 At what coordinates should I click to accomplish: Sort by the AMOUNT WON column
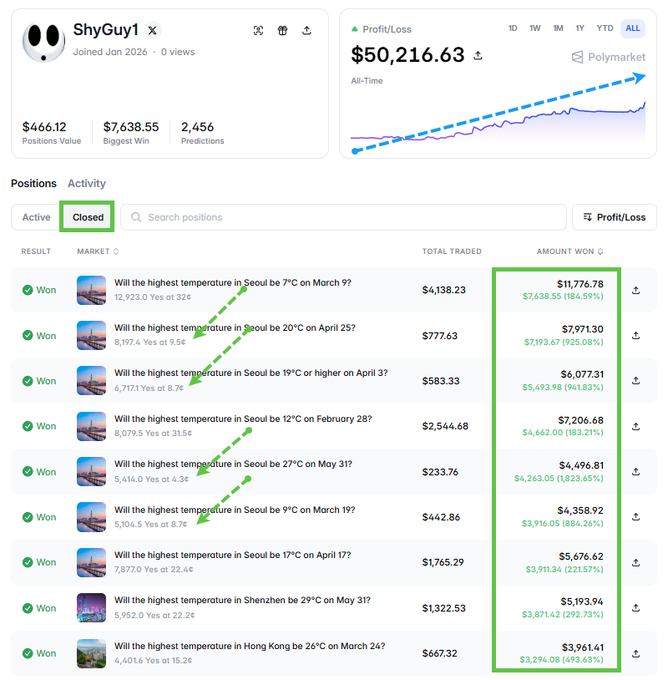tap(570, 252)
